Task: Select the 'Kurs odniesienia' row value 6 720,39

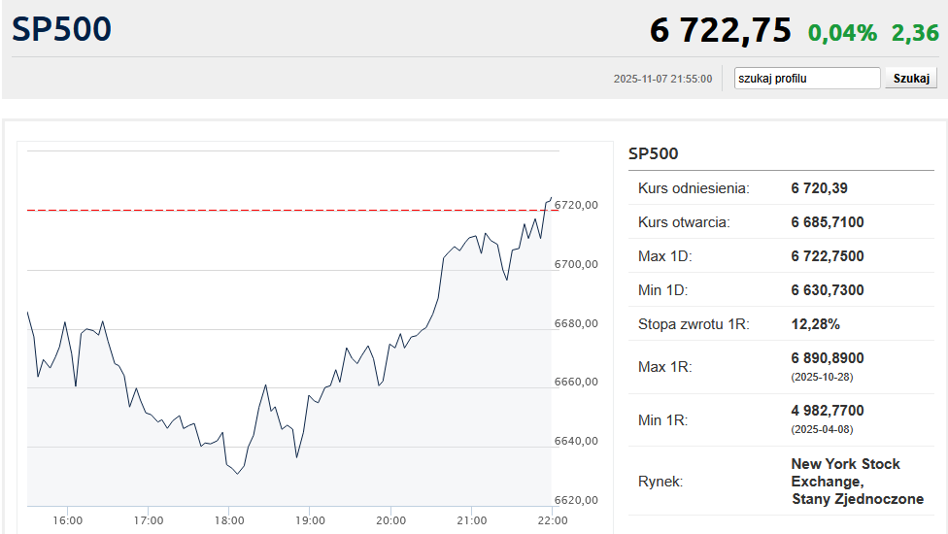Action: [x=819, y=188]
